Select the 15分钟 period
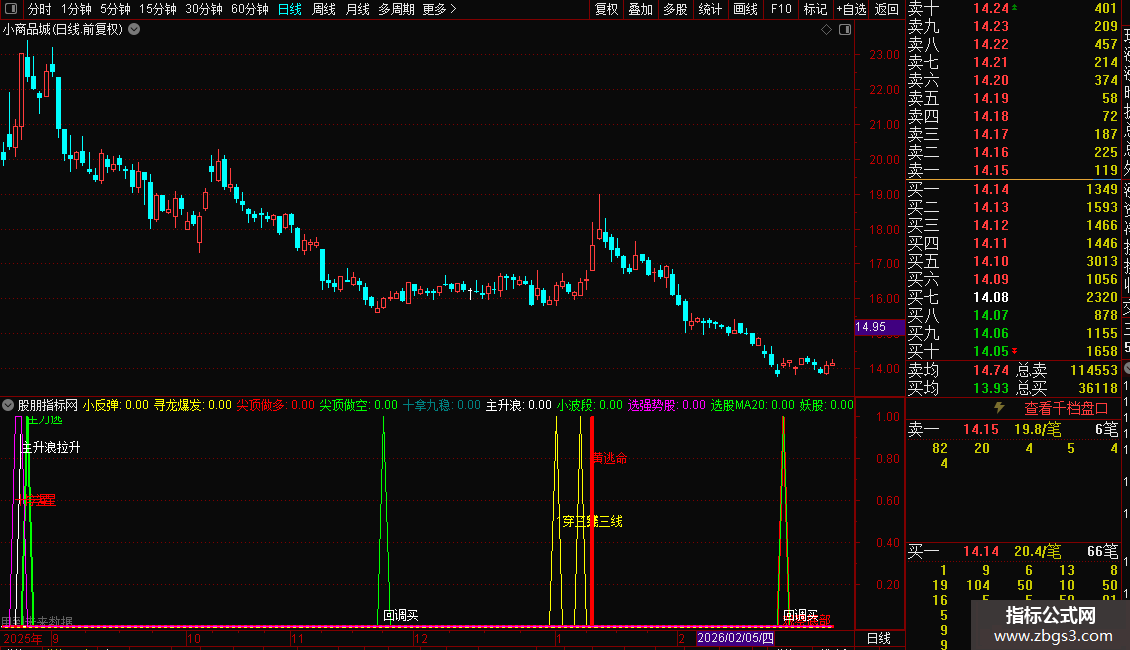Viewport: 1130px width, 650px height. tap(157, 9)
